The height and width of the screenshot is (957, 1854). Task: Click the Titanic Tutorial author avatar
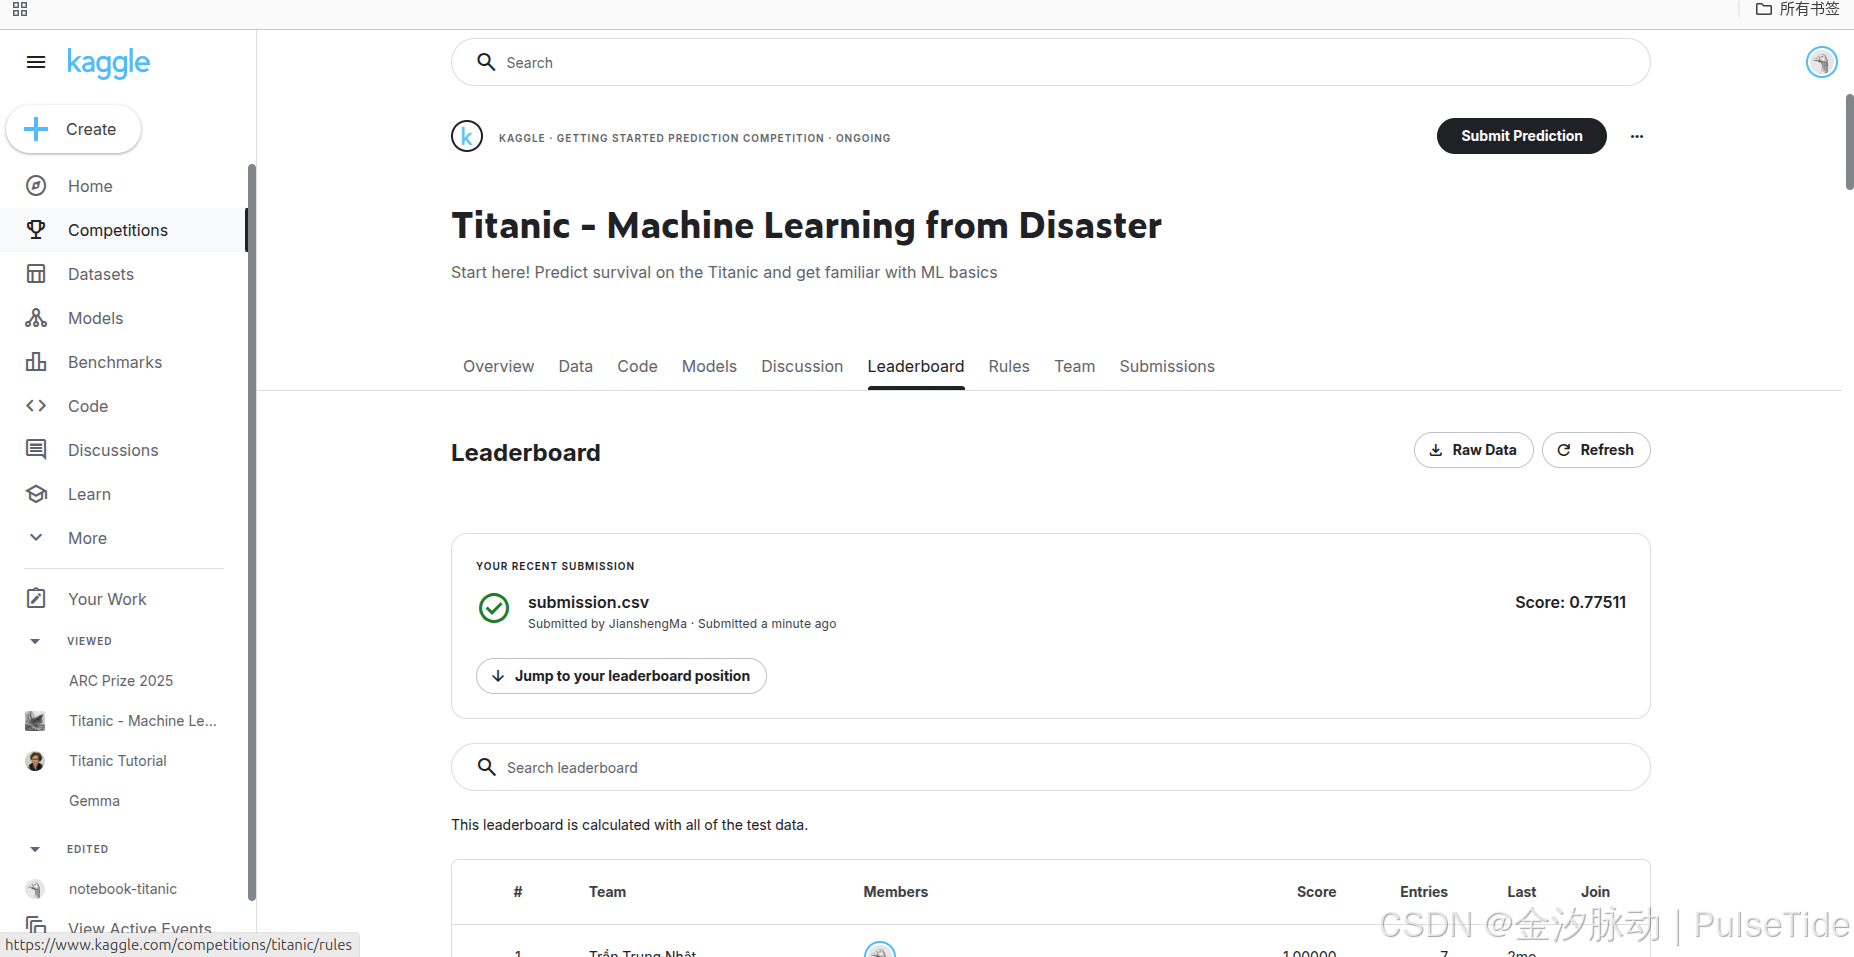coord(35,761)
